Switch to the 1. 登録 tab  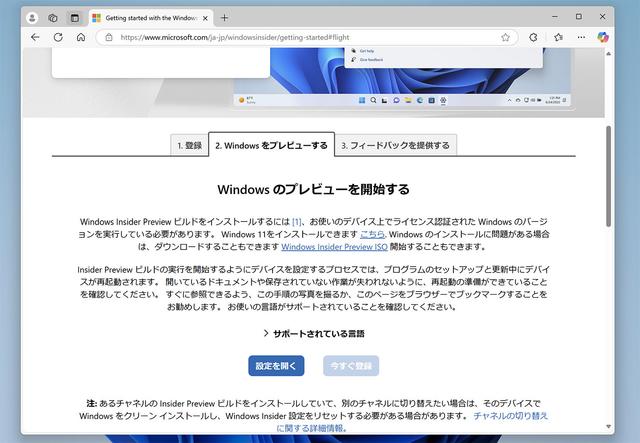coord(189,145)
